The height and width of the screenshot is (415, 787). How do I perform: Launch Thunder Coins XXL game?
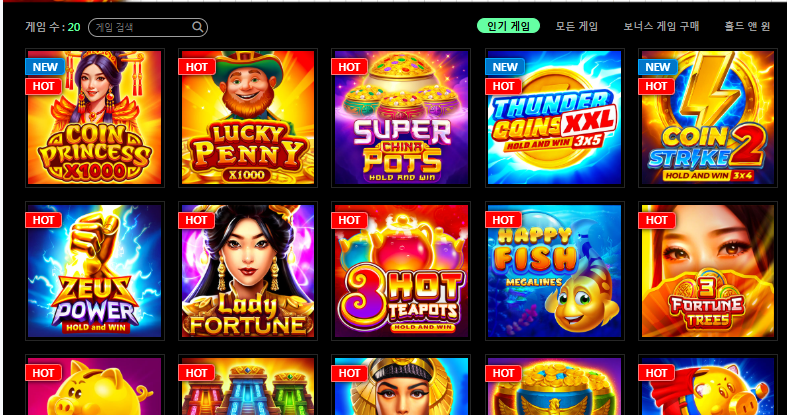[555, 117]
